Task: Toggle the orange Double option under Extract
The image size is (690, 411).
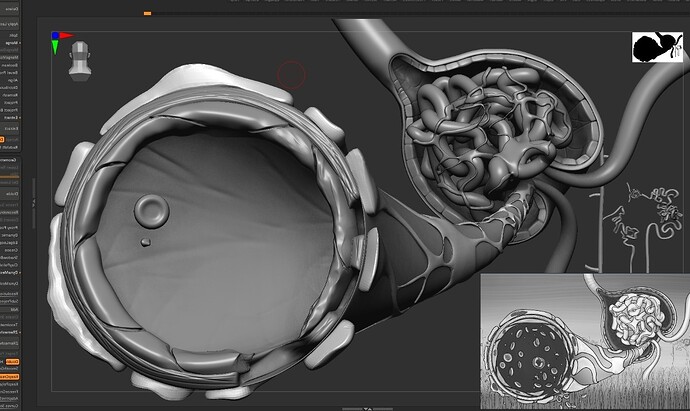Action: tap(2, 139)
